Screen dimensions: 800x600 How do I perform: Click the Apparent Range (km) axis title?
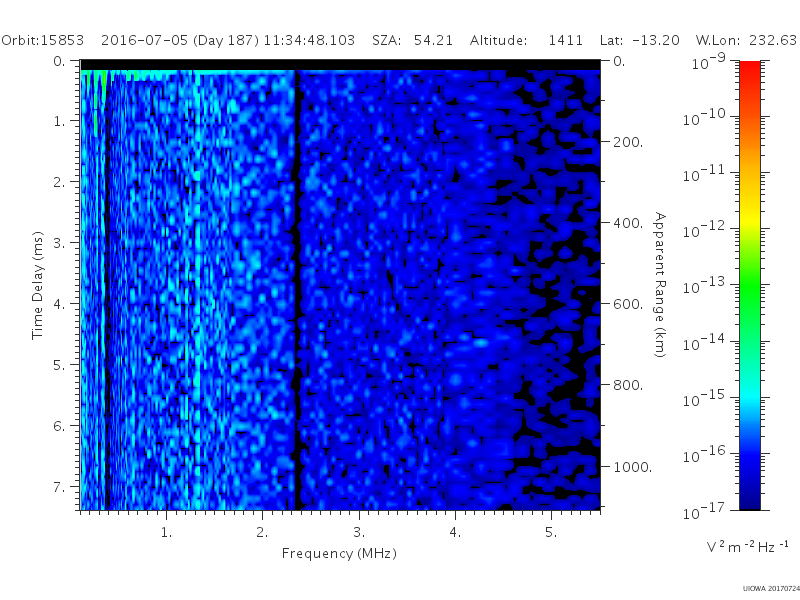click(x=660, y=285)
